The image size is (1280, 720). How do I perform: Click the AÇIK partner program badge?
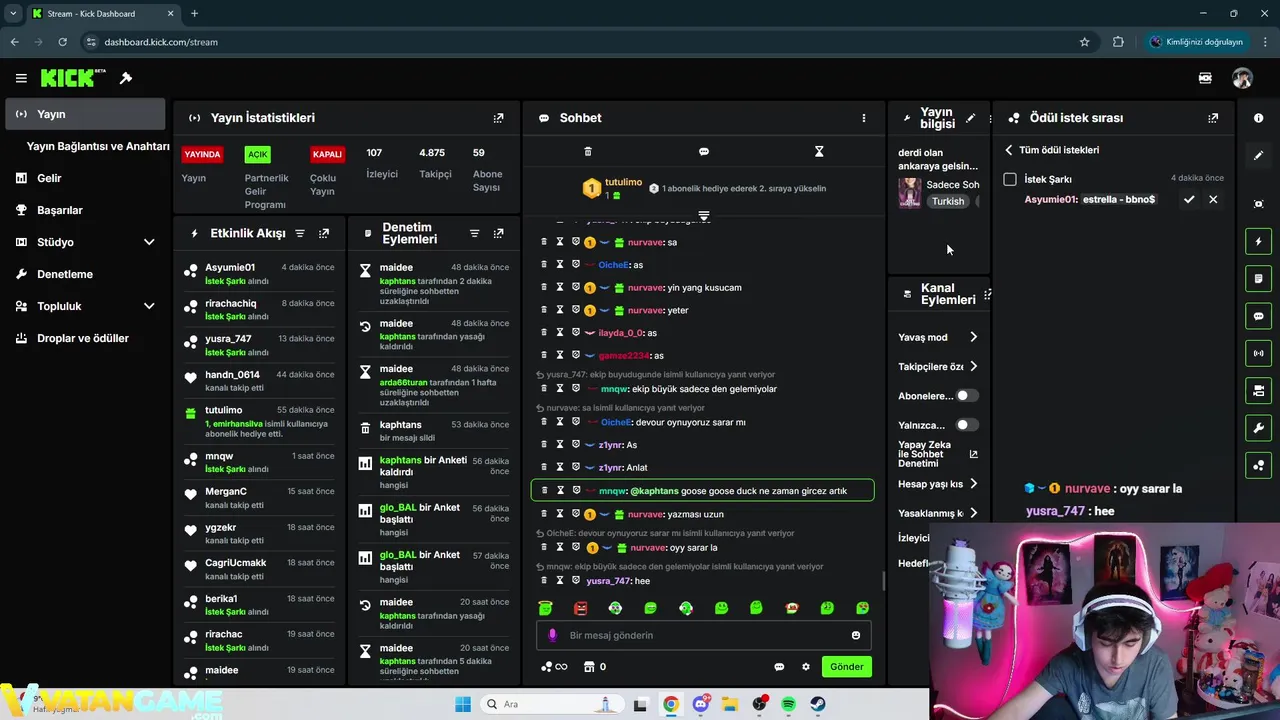tap(258, 154)
